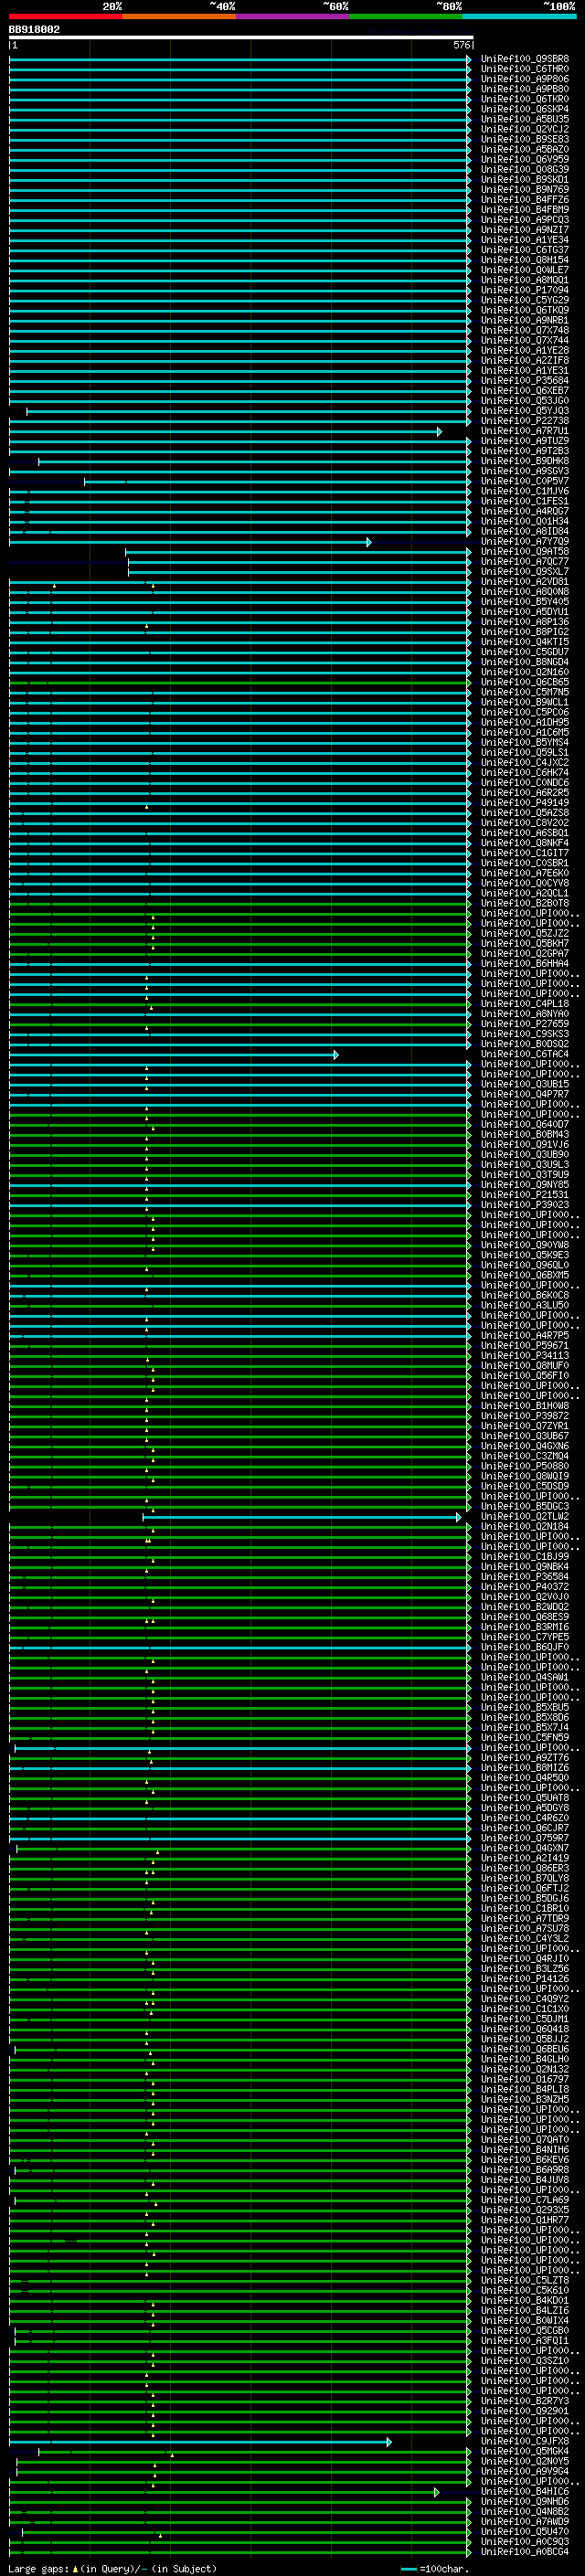Select label UniRef100_Q4KTI5
The image size is (585, 2576).
point(525,642)
